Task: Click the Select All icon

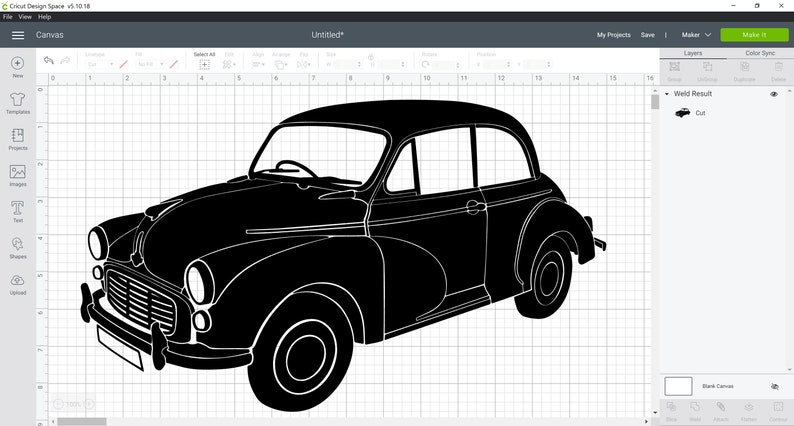Action: click(205, 64)
